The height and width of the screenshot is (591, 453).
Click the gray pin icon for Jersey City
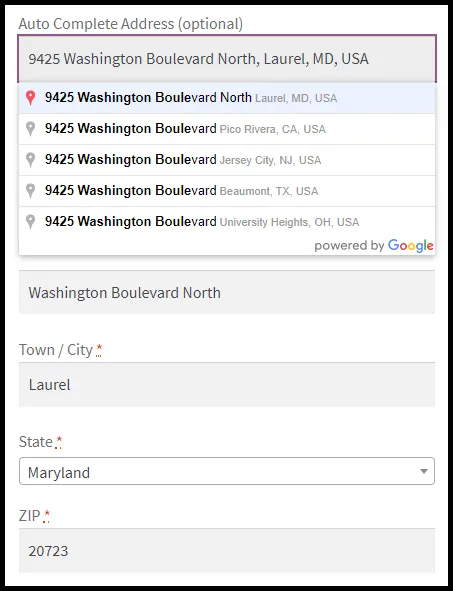click(x=31, y=160)
